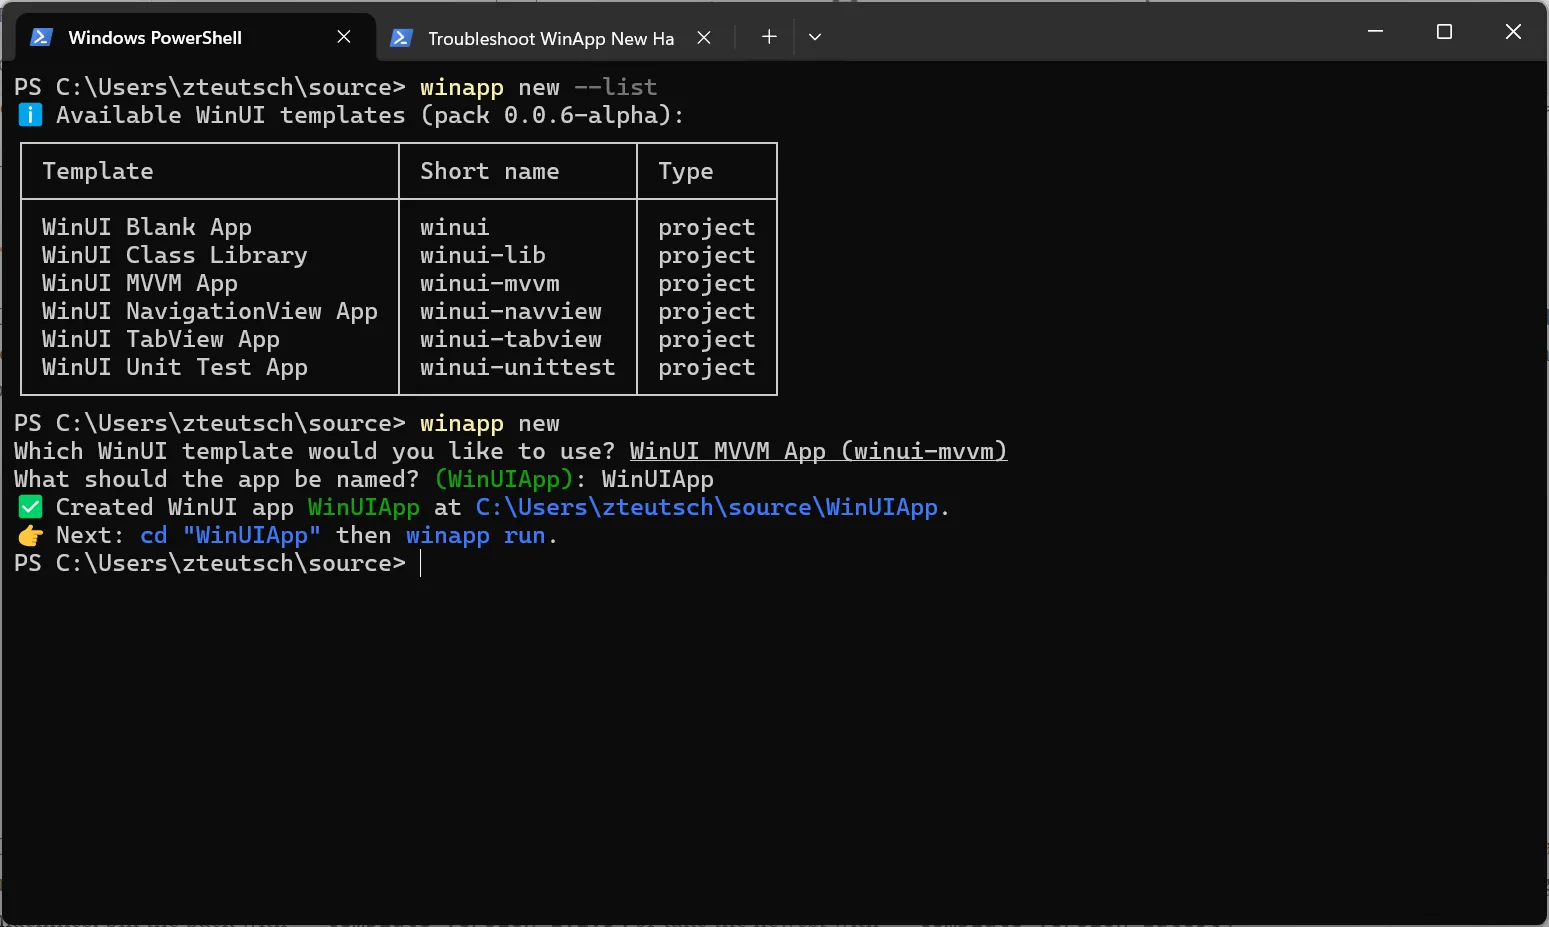The height and width of the screenshot is (927, 1549).
Task: Click the blue info icon
Action: (30, 115)
